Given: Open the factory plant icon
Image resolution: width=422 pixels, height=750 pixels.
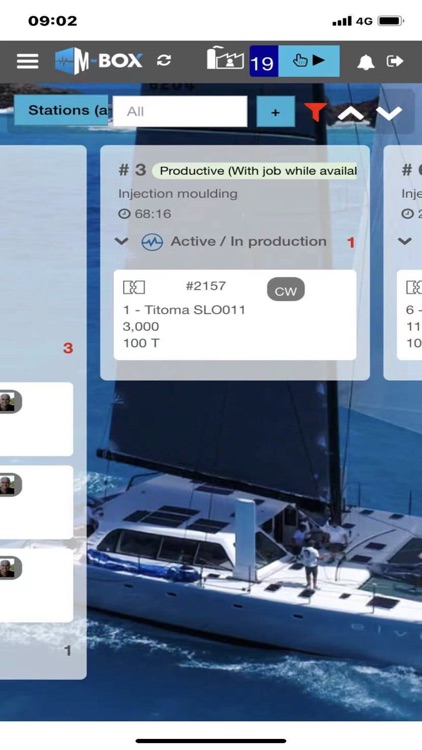Looking at the screenshot, I should point(225,58).
